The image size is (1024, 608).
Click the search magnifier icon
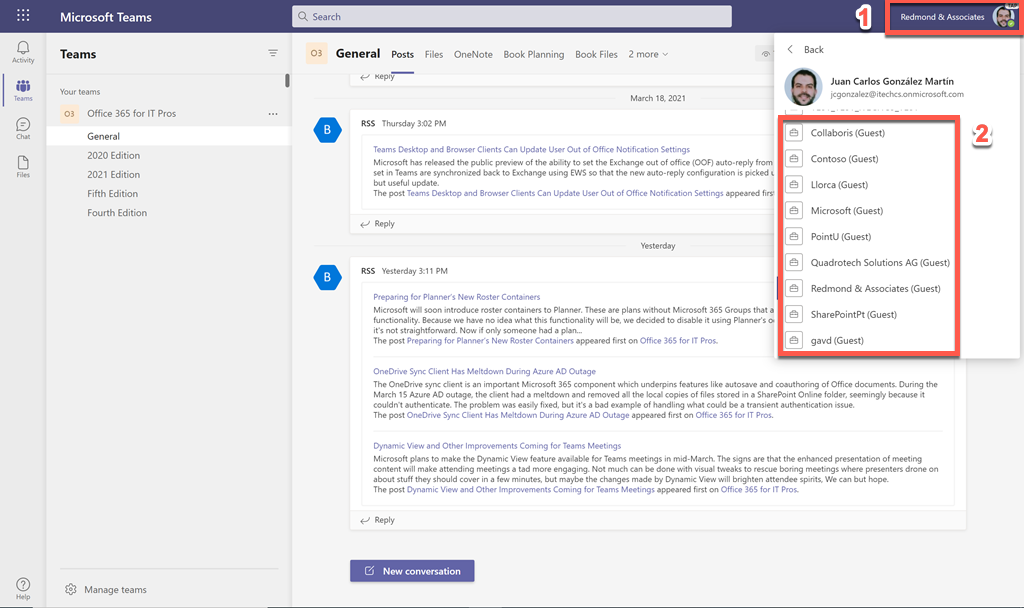pos(302,16)
